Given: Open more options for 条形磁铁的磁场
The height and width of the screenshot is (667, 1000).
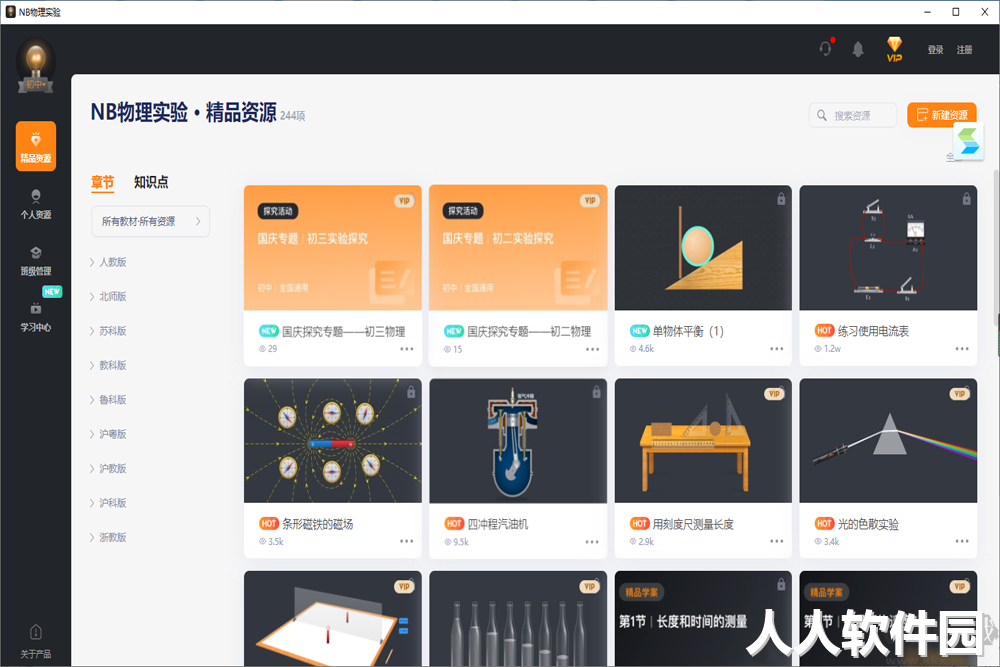Looking at the screenshot, I should click(x=406, y=541).
